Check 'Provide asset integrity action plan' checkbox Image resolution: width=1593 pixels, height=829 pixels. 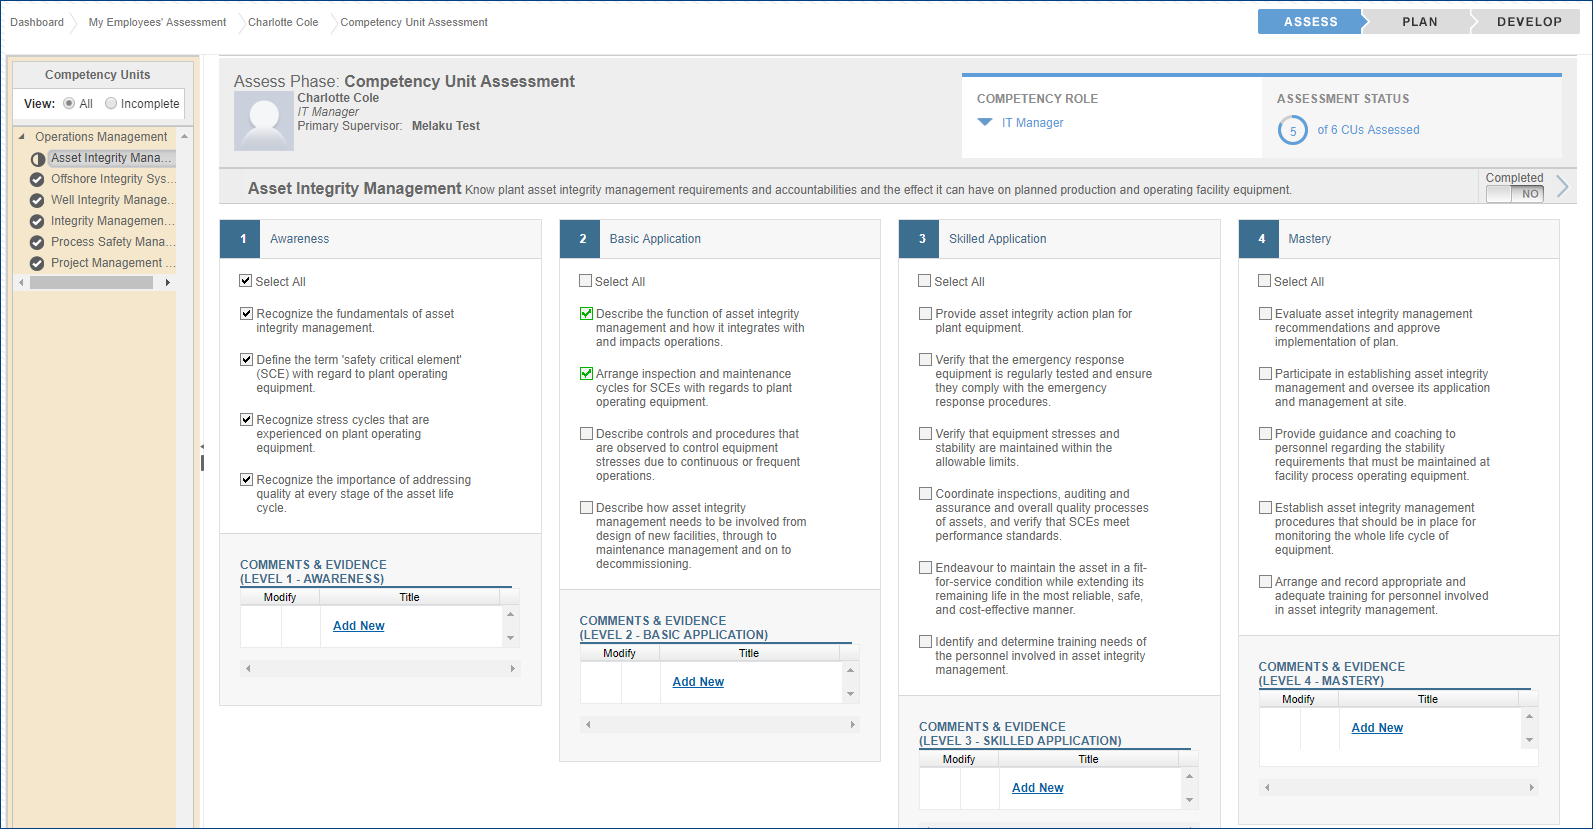click(x=925, y=313)
